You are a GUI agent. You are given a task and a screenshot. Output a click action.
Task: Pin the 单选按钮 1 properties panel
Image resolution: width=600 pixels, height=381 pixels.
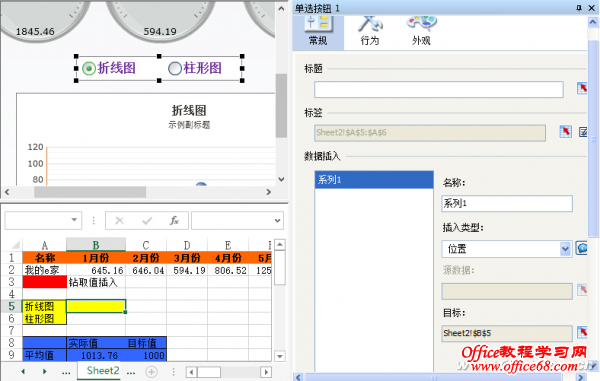579,8
